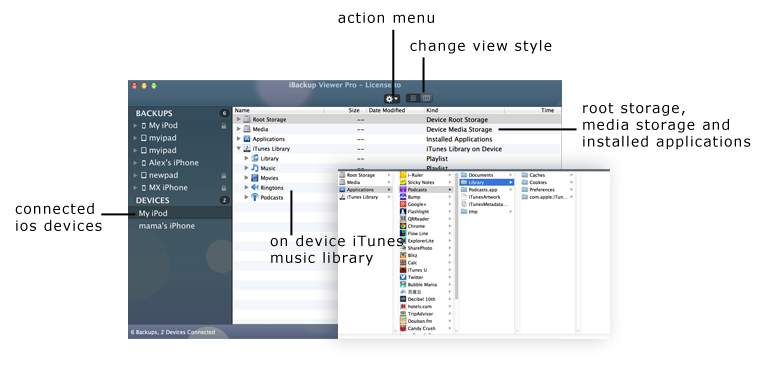Expand the MX iPhone backup
The width and height of the screenshot is (764, 366).
click(x=135, y=188)
